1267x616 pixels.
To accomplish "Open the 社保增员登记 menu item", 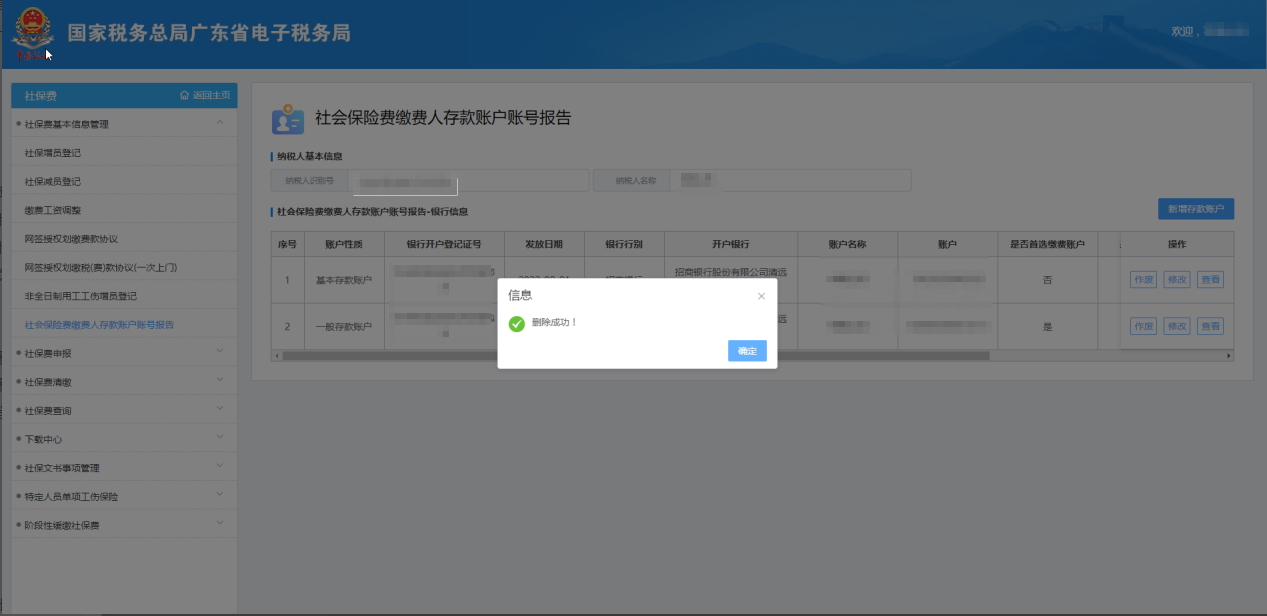I will point(52,153).
